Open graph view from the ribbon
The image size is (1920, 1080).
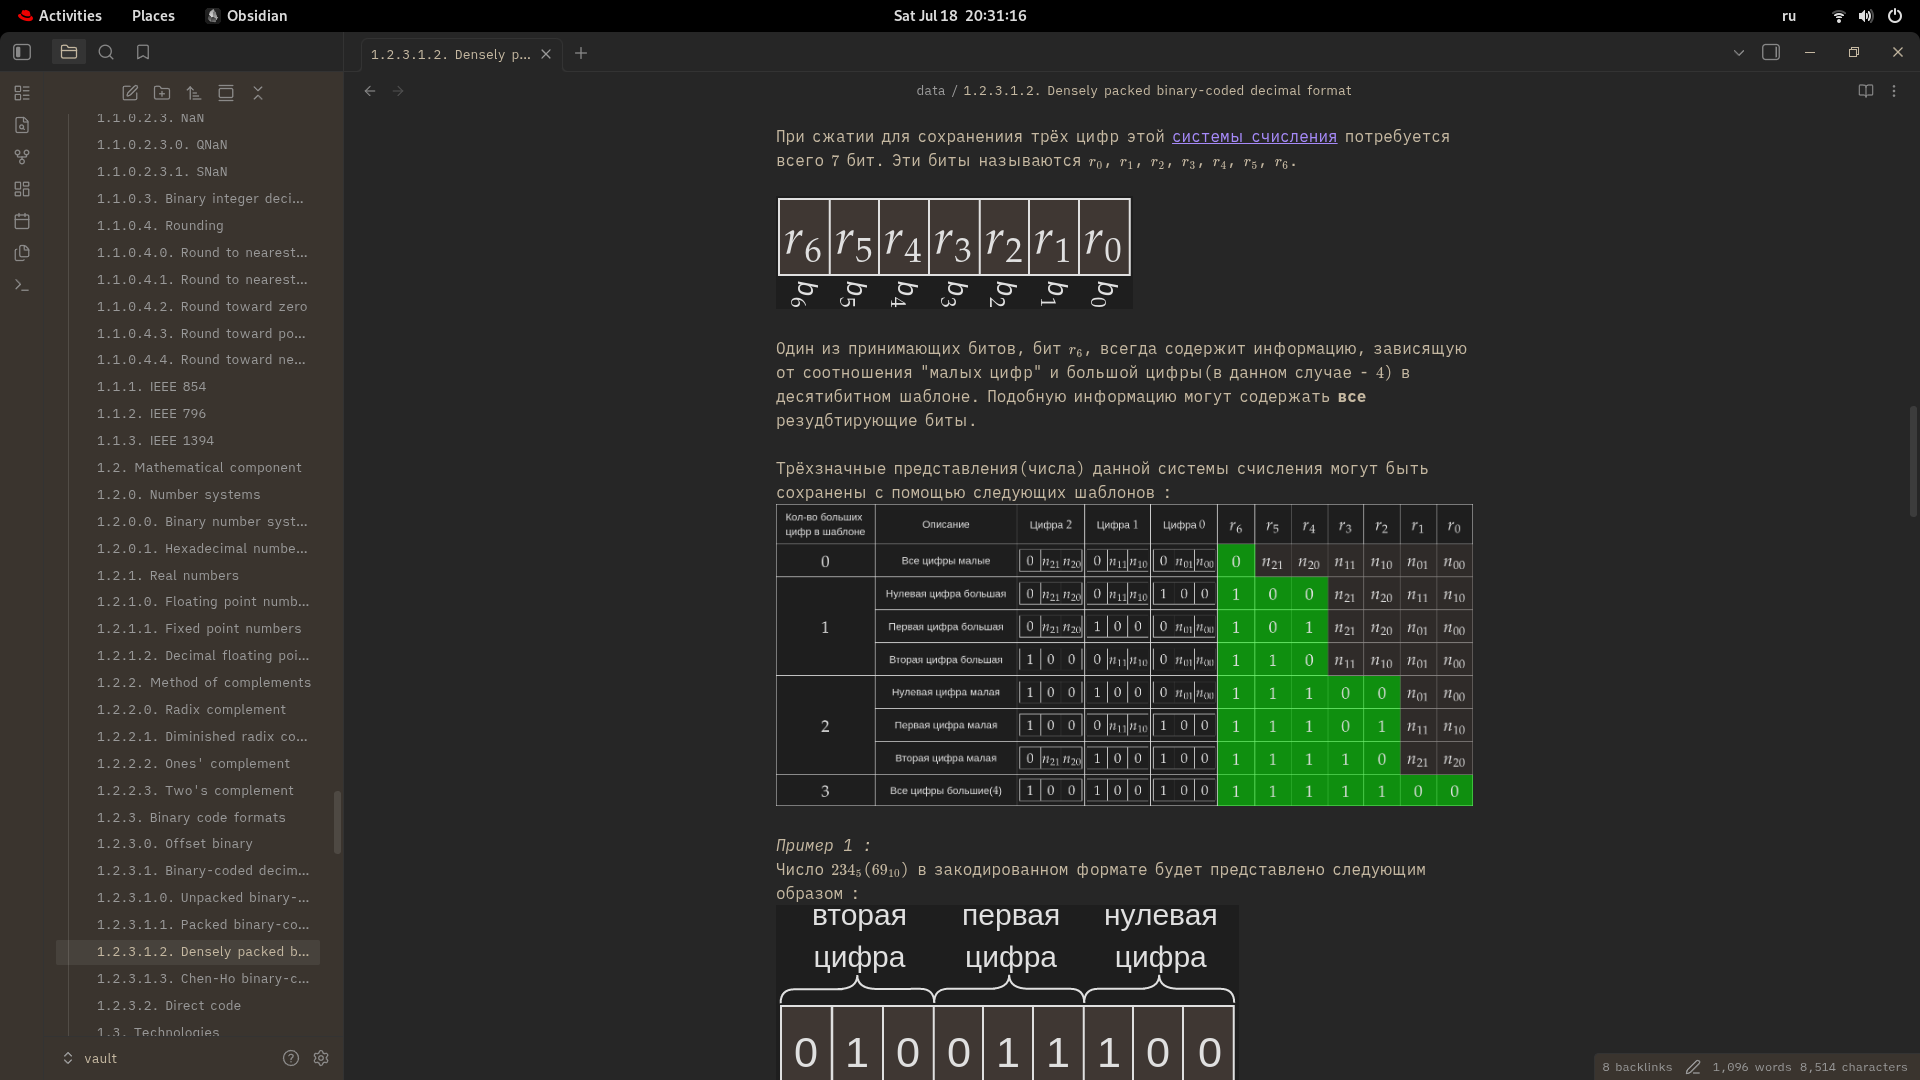tap(22, 157)
